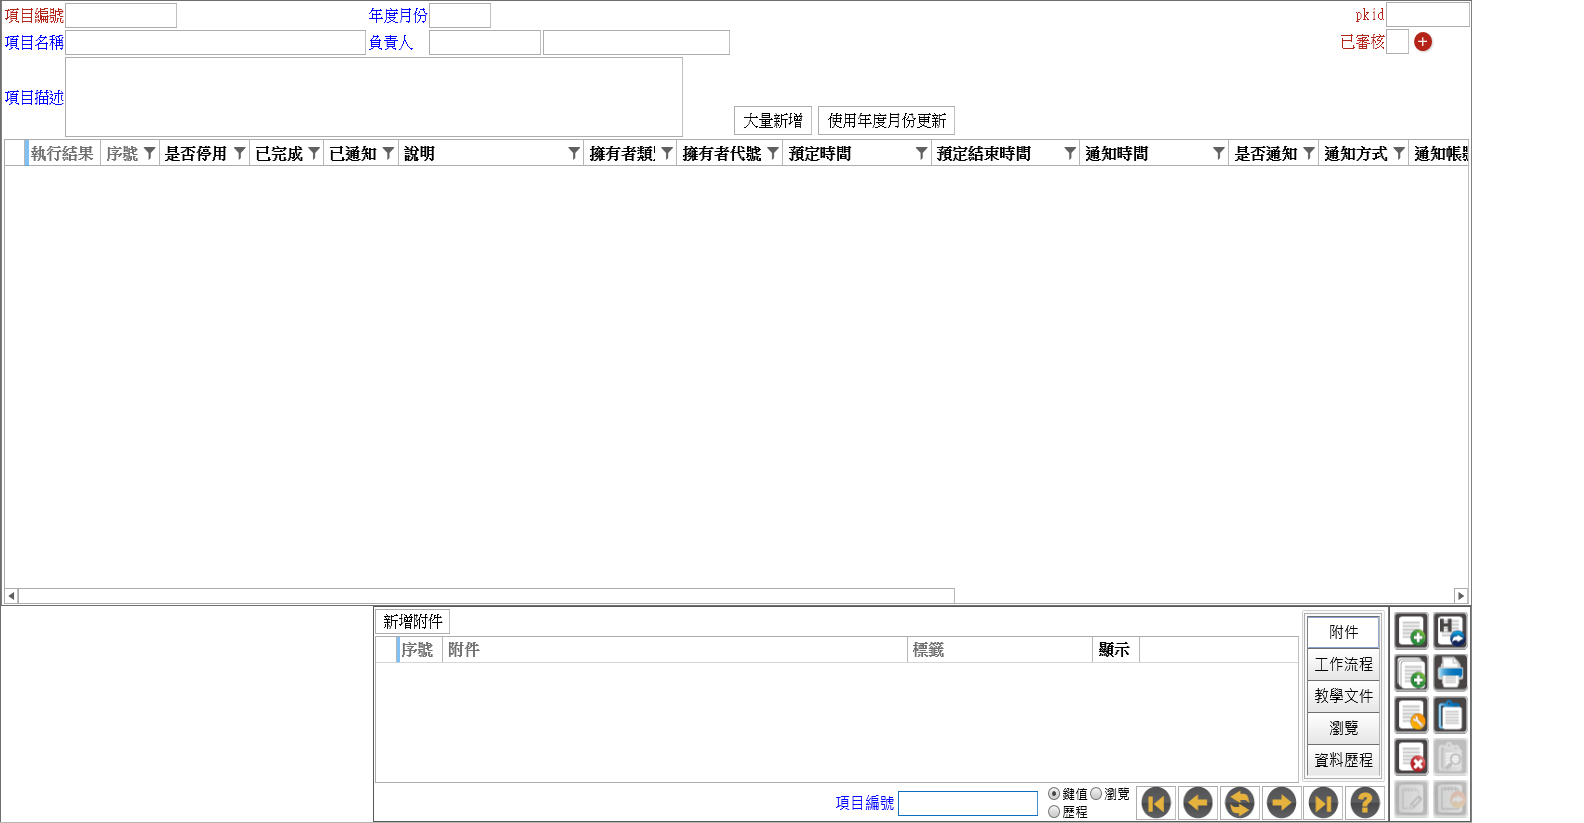This screenshot has width=1584, height=823.
Task: Open filter for 是否停用 column
Action: tap(239, 153)
